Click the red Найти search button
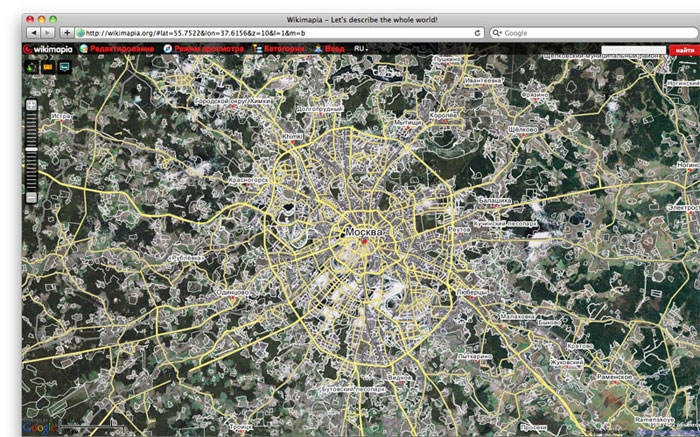Image resolution: width=700 pixels, height=437 pixels. coord(684,49)
